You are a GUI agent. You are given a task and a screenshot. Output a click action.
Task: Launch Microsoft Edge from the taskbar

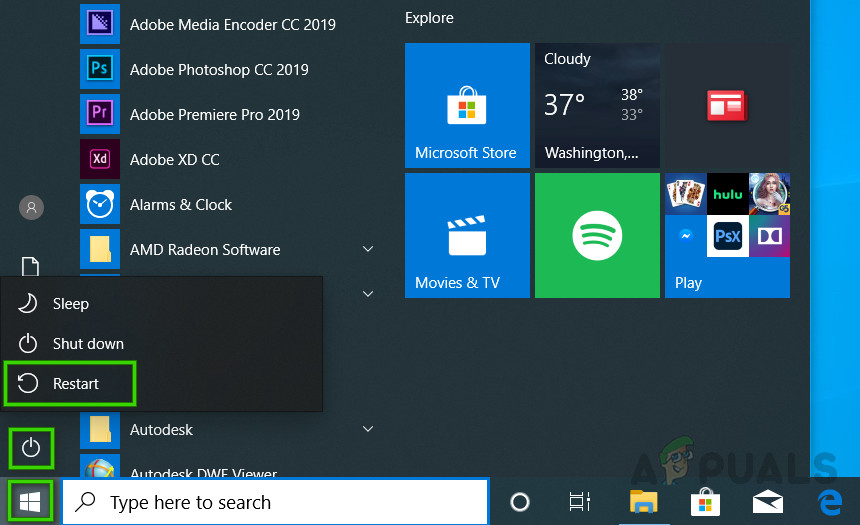(x=830, y=501)
